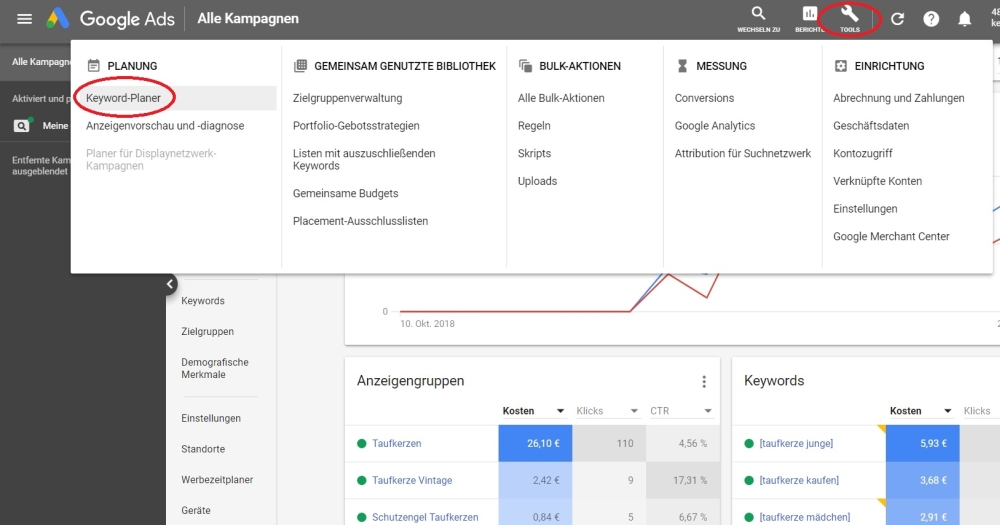Click the 26,10 € cost cell
This screenshot has width=1000, height=525.
(x=535, y=443)
